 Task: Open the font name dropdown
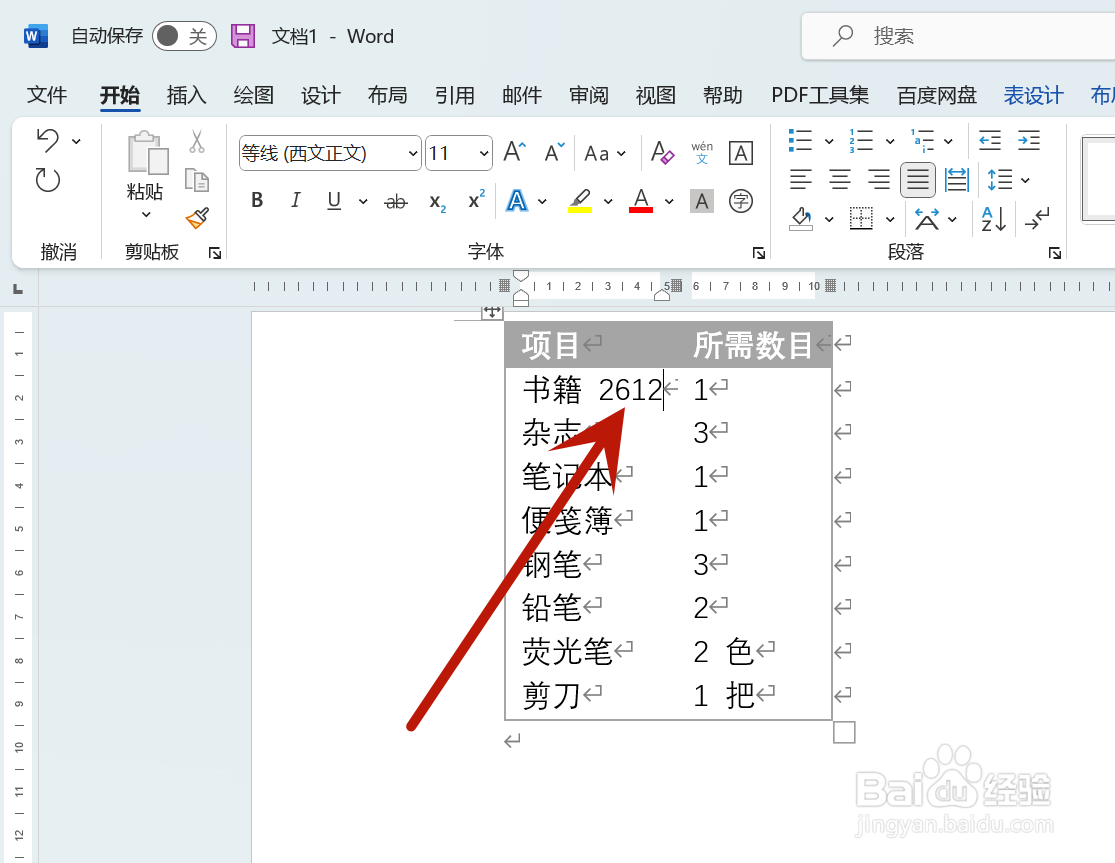(412, 153)
